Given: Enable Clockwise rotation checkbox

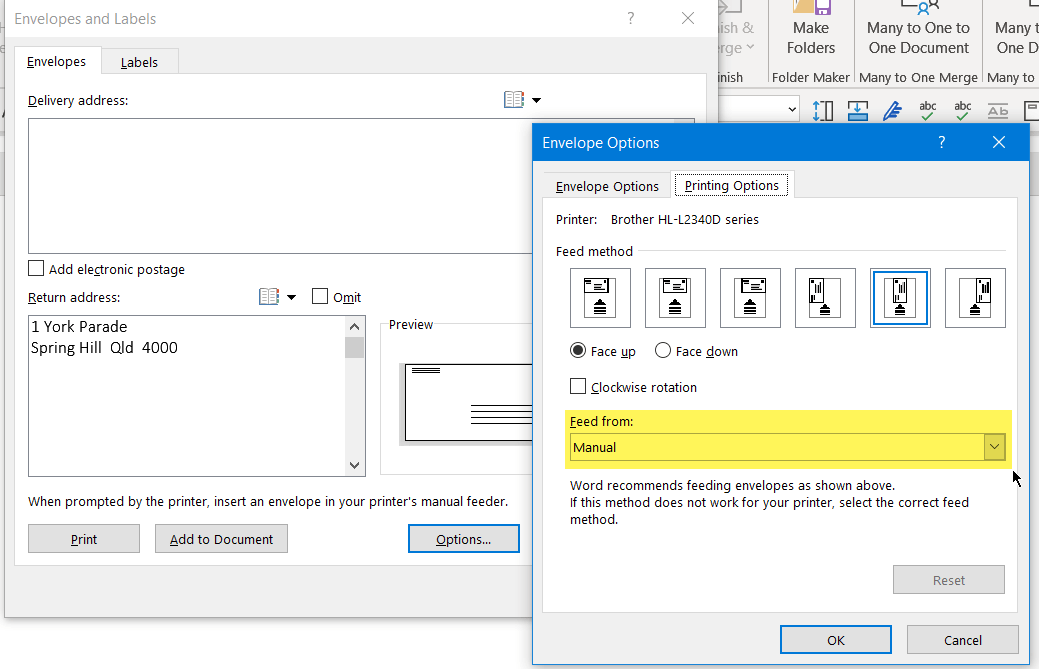Looking at the screenshot, I should tap(578, 386).
